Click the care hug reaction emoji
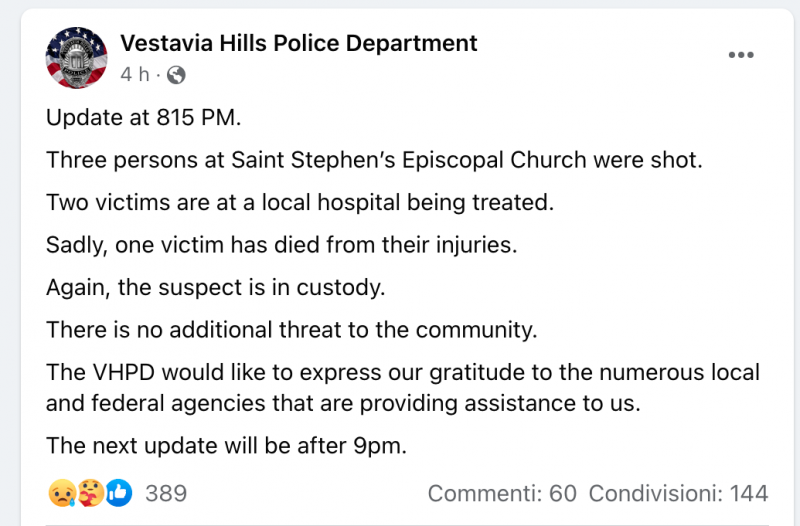Screen dimensions: 800x526 tap(89, 492)
